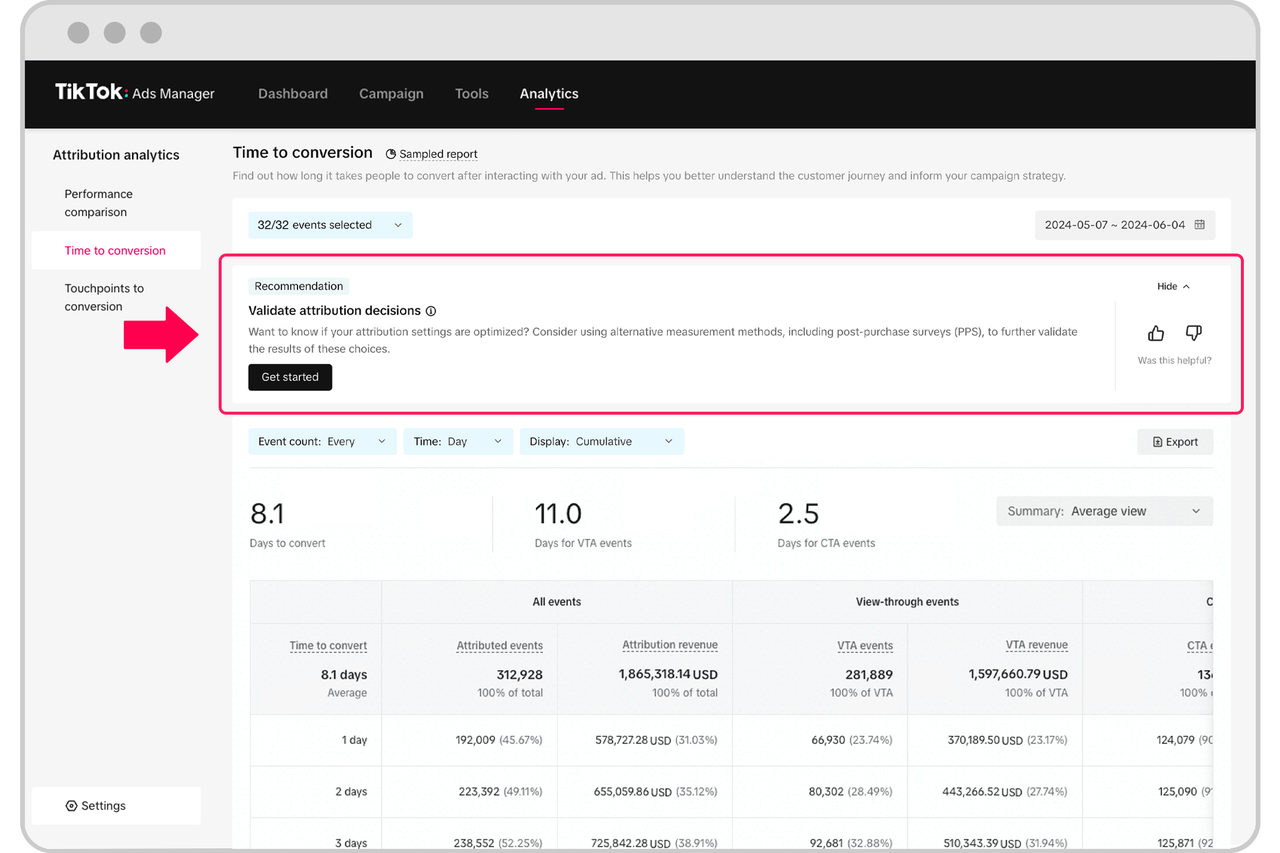
Task: Click the 80,302 VTA events cell
Action: pyautogui.click(x=852, y=792)
